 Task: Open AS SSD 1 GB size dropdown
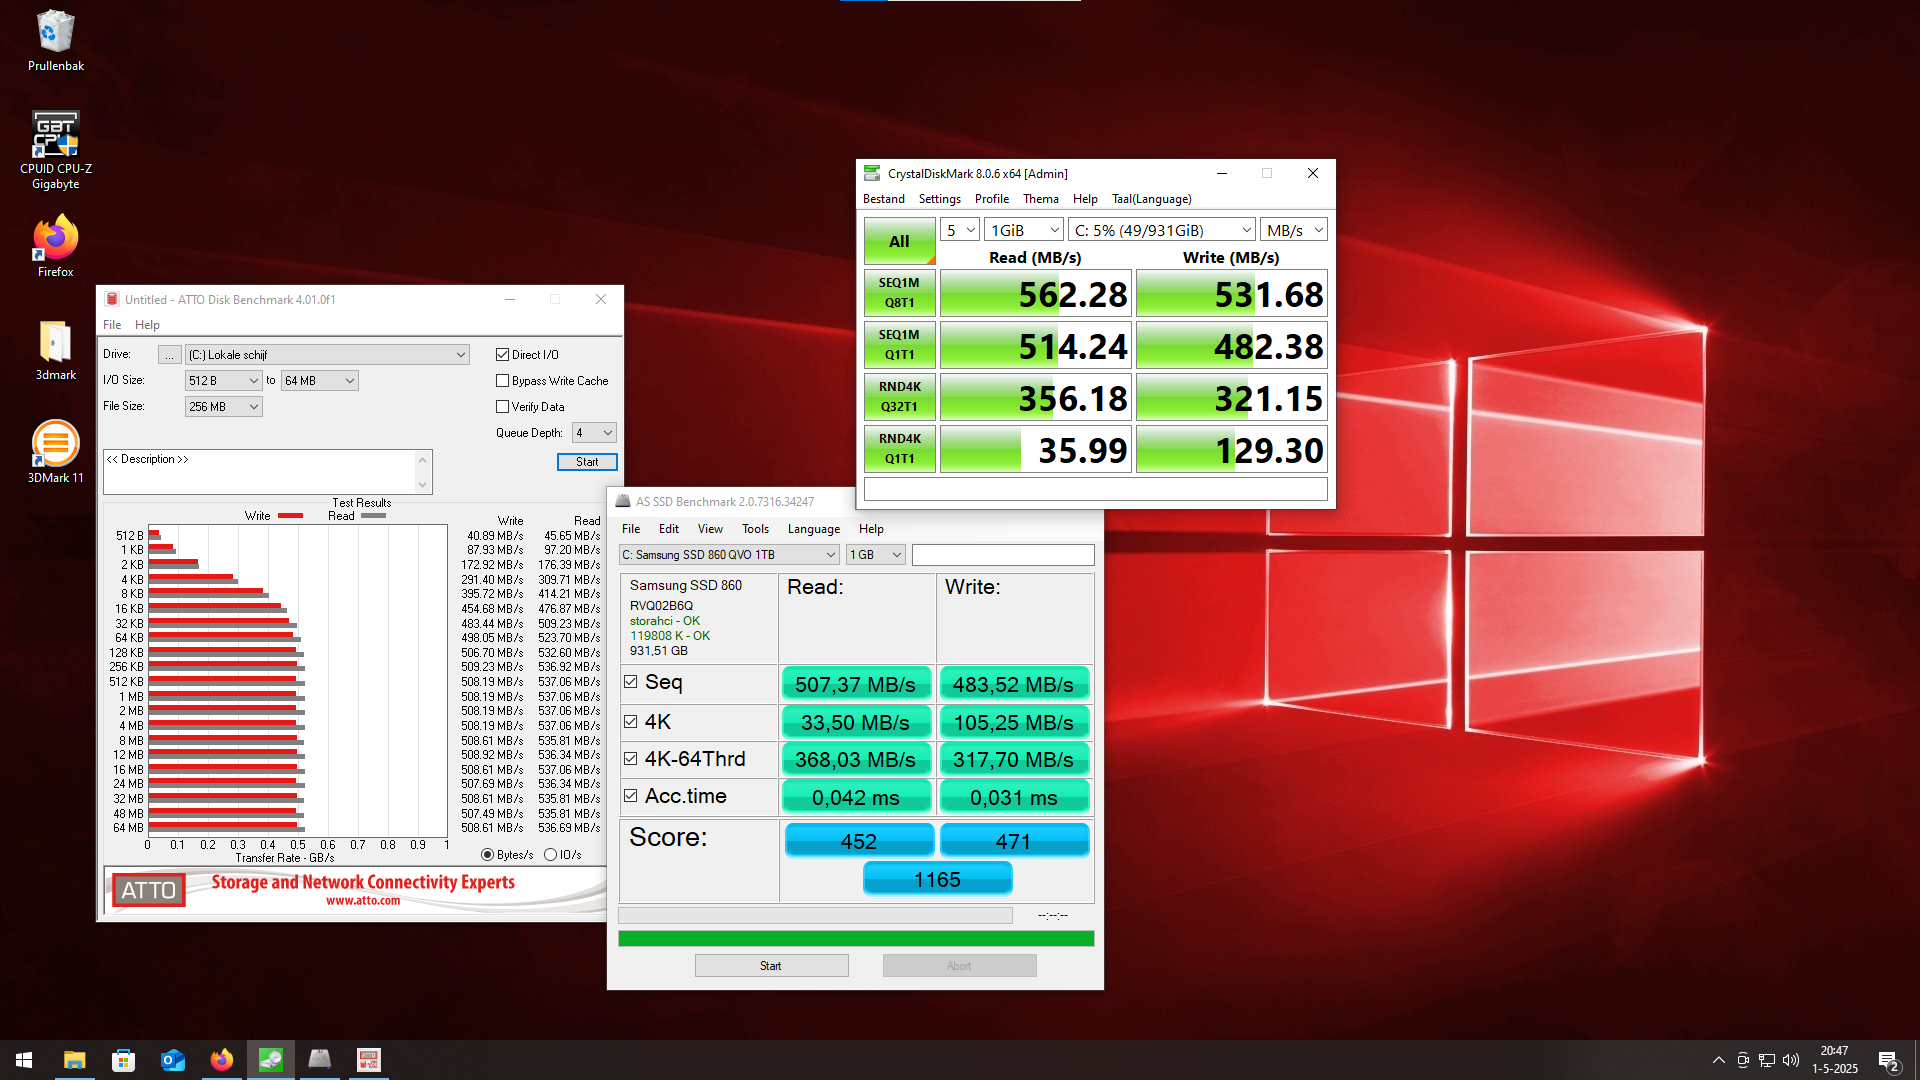tap(876, 555)
